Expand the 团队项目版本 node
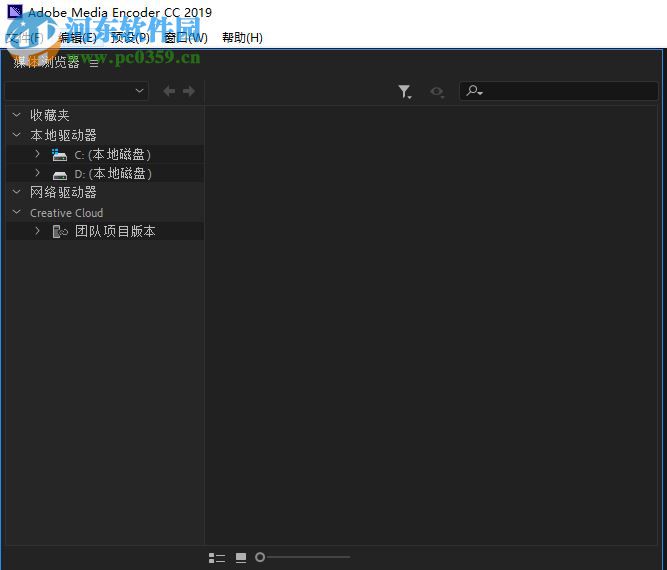Image resolution: width=667 pixels, height=570 pixels. coord(37,231)
